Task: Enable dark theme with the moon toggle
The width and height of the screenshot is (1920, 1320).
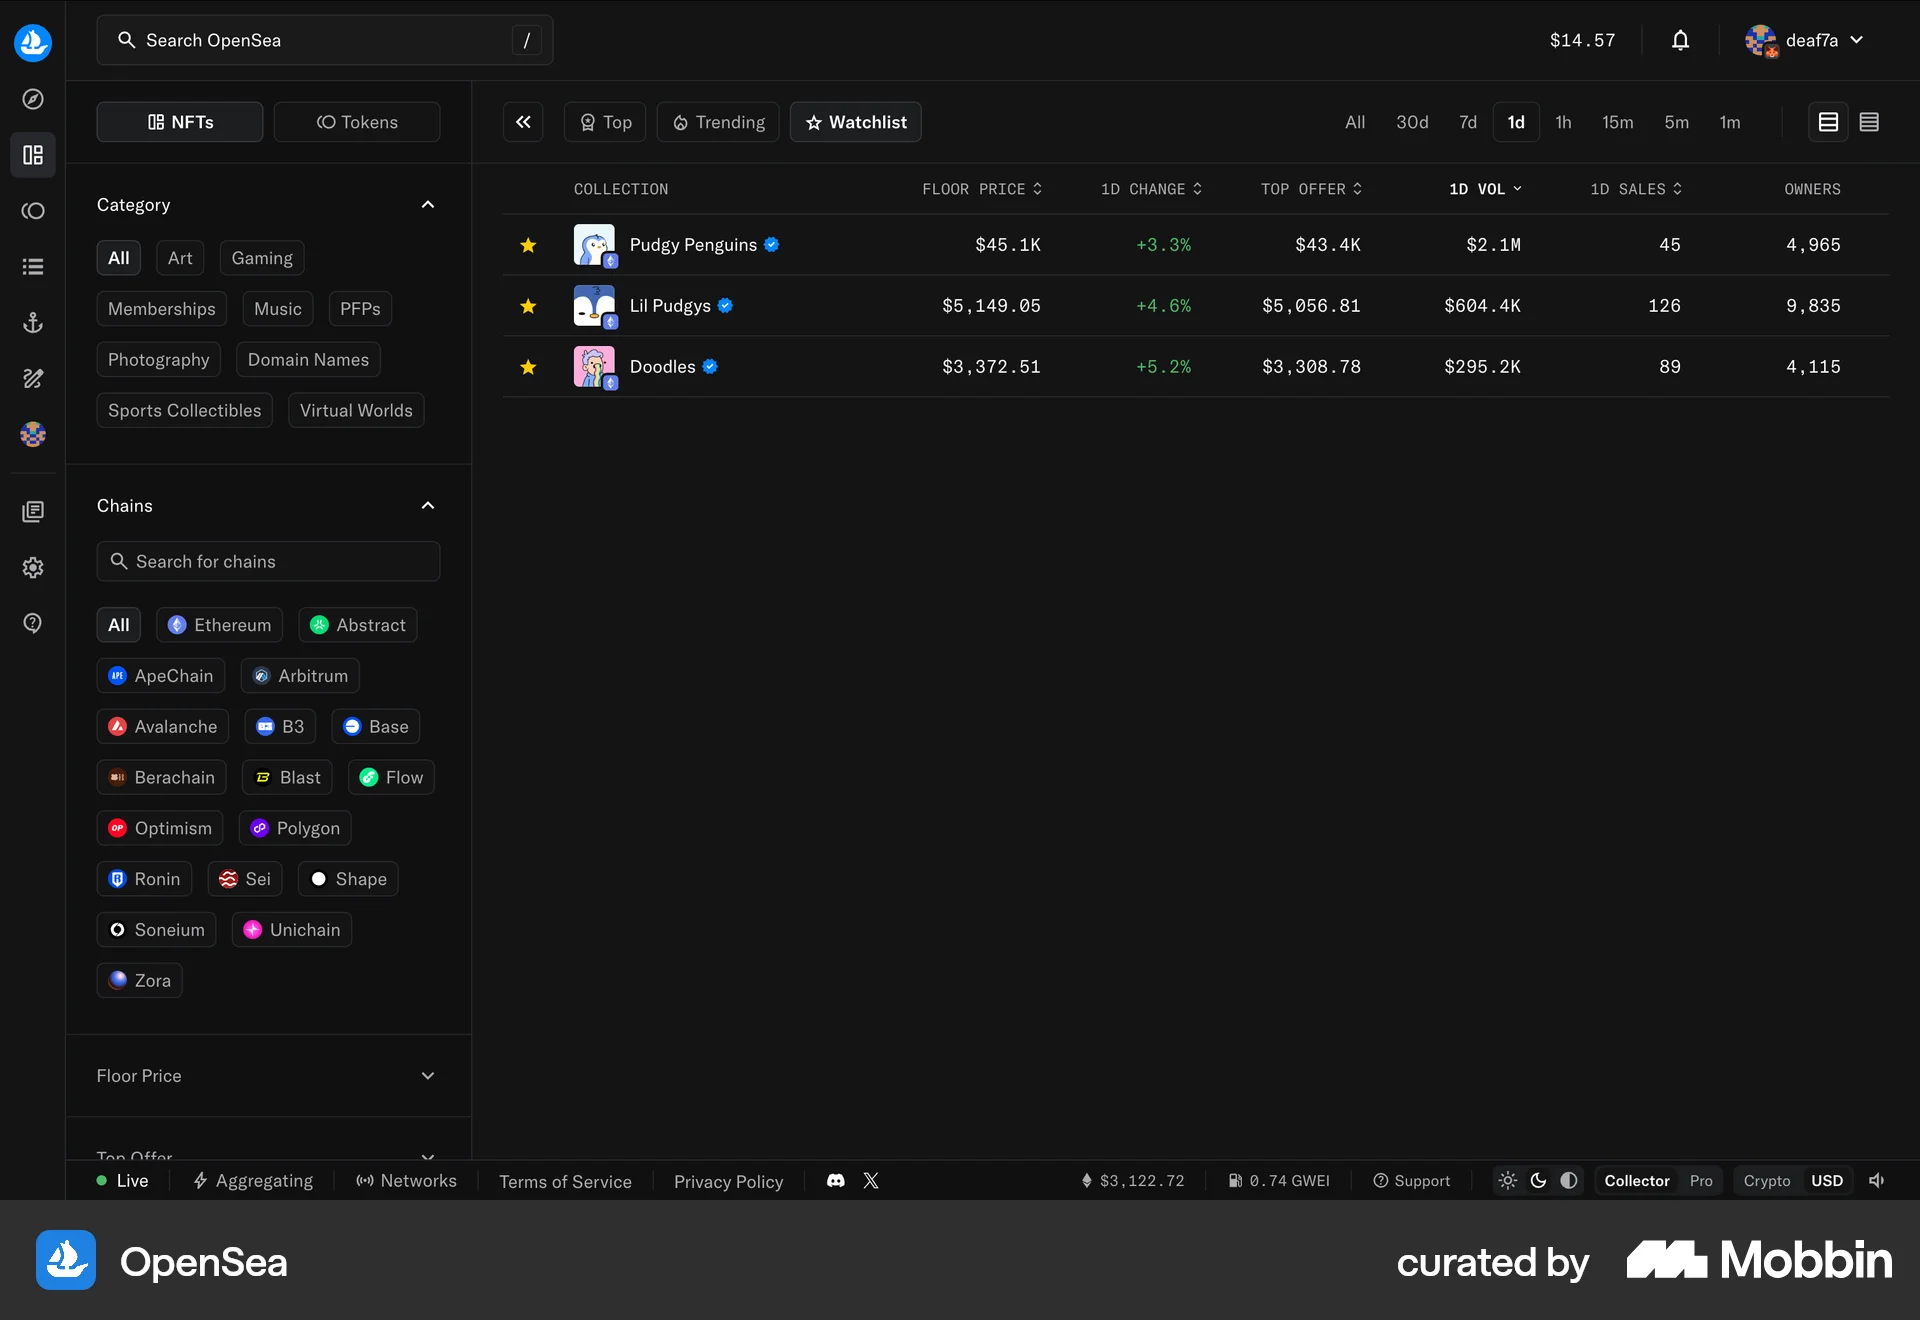Action: click(1538, 1180)
